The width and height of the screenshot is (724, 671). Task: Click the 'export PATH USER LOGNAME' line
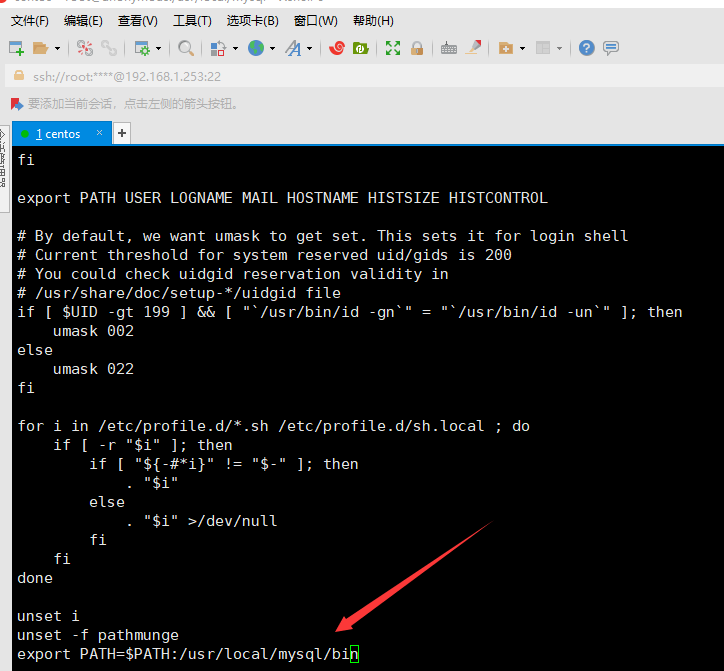point(282,198)
